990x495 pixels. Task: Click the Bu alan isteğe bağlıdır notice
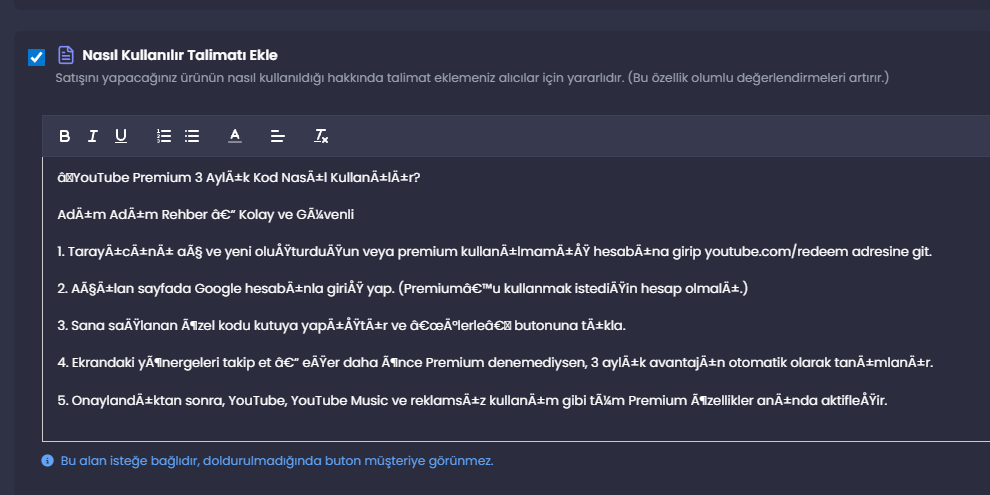277,461
